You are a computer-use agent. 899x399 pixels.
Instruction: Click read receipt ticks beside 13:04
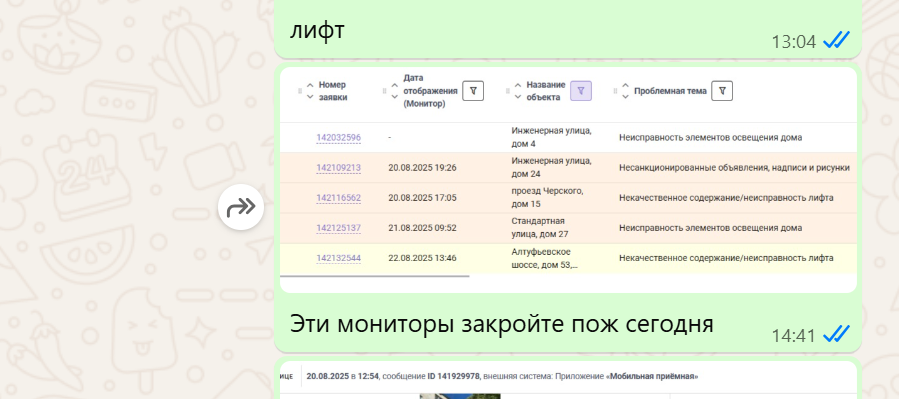[x=837, y=40]
